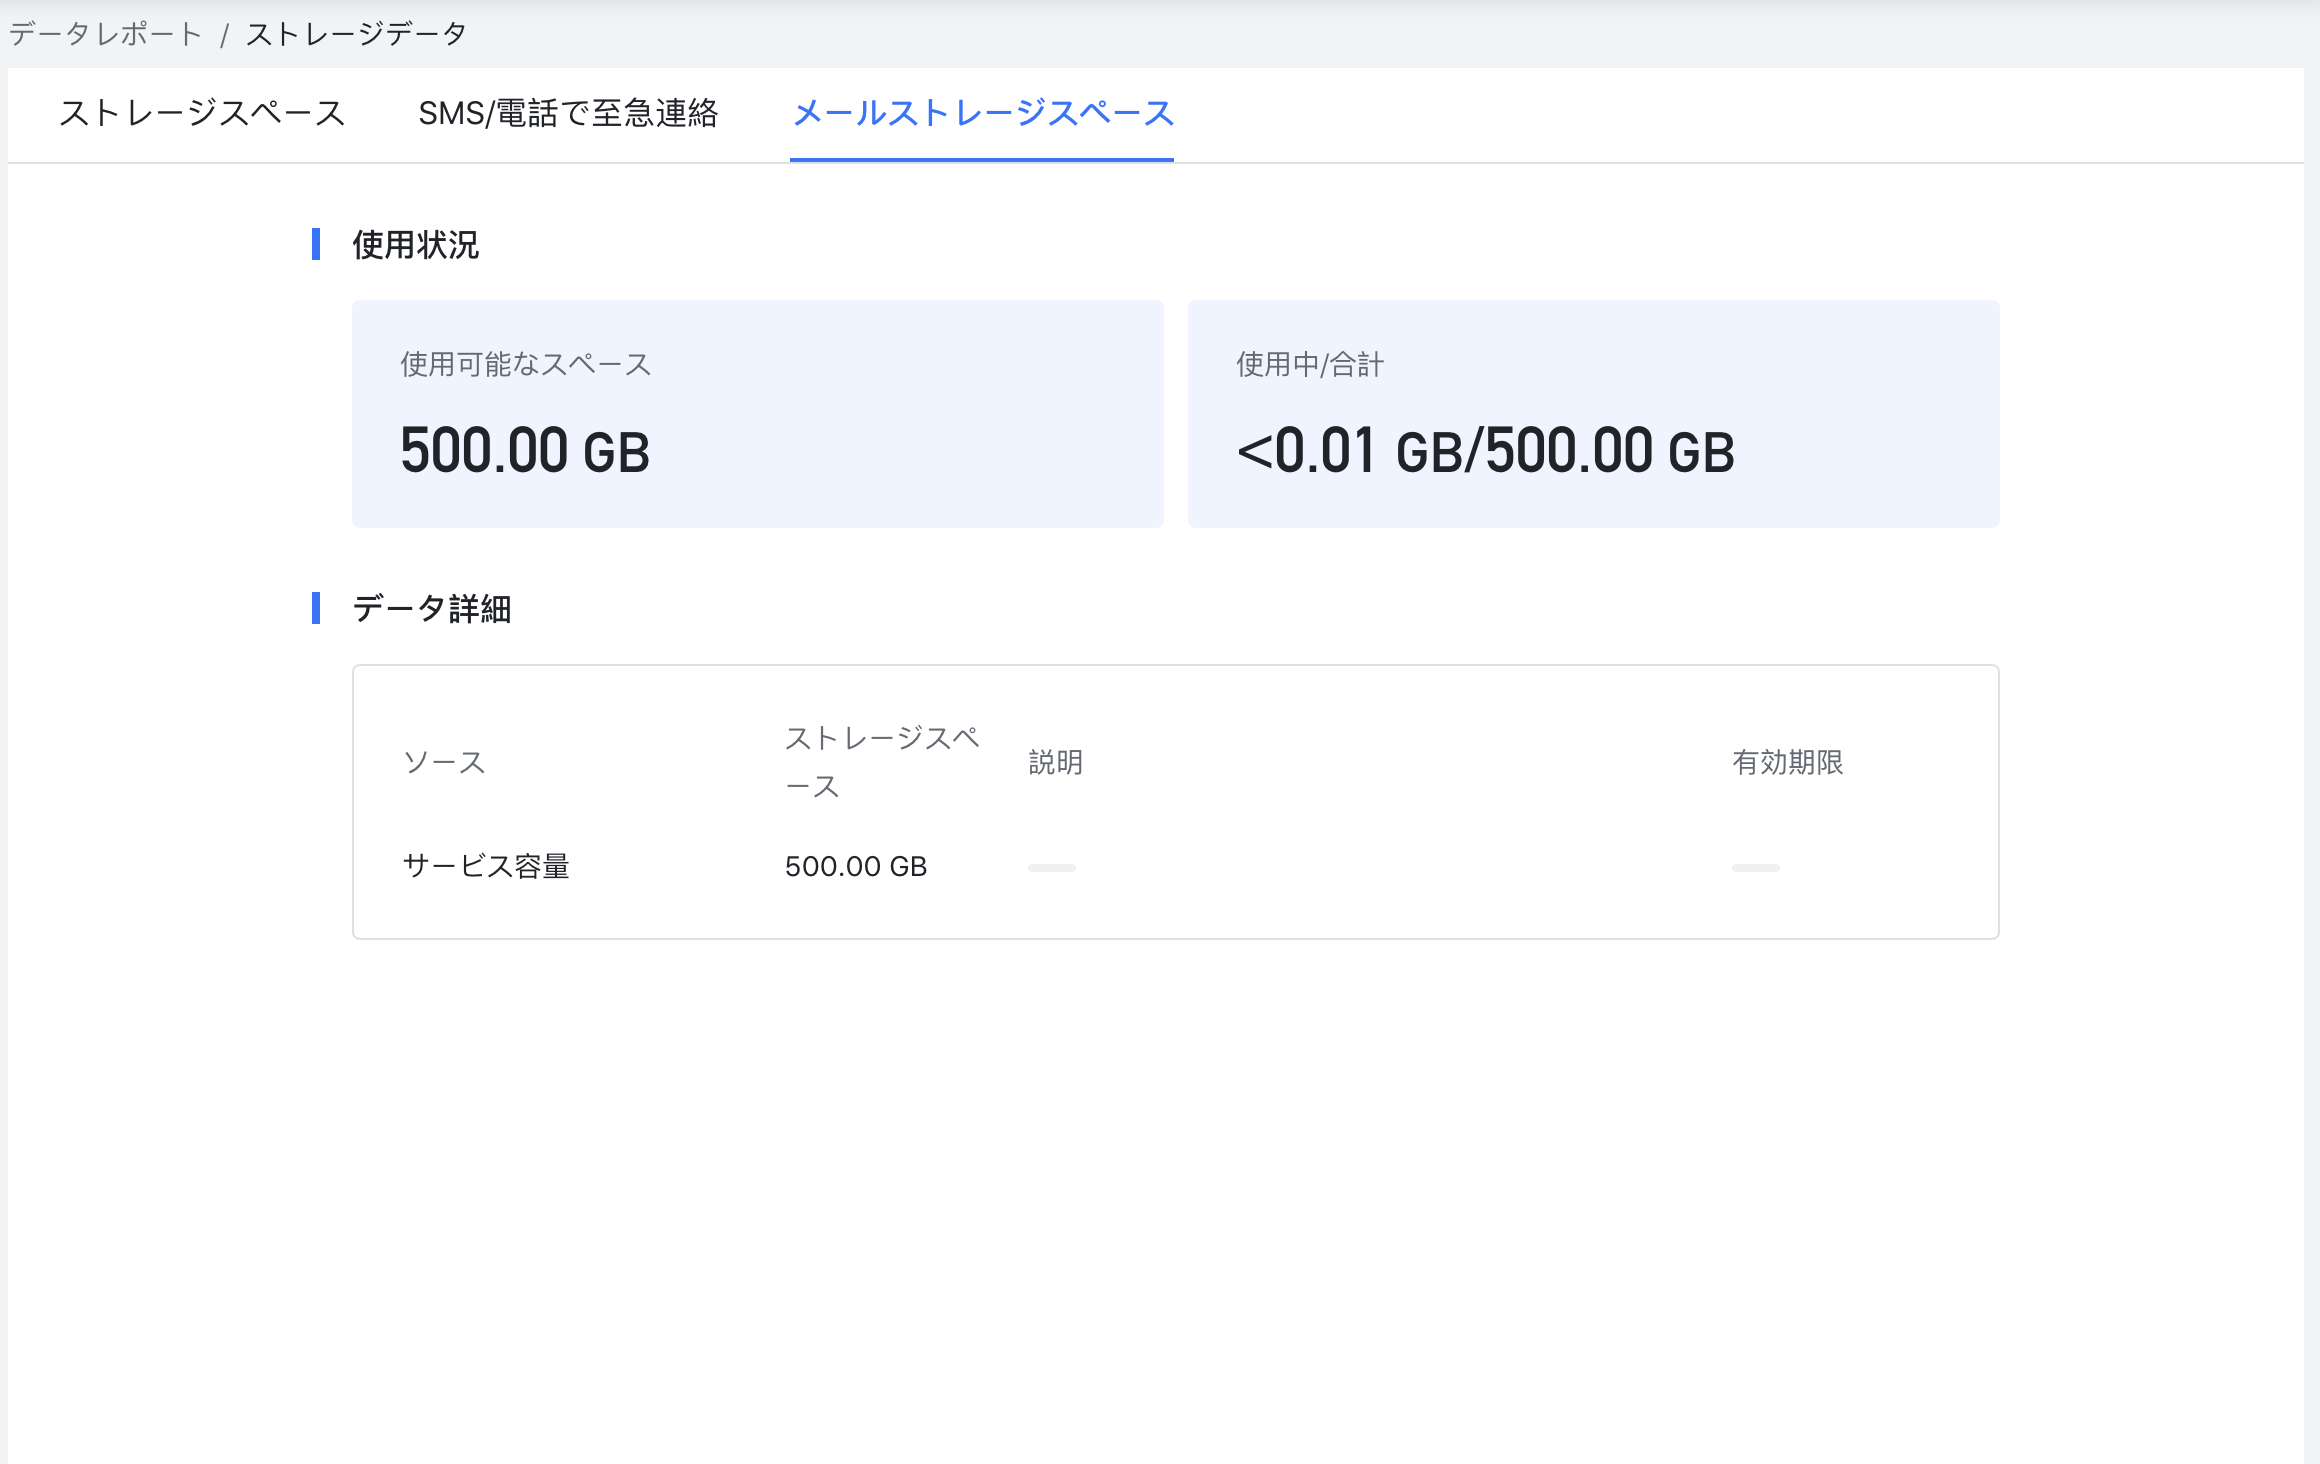Switch to SMS/電話で至急連絡 tab
Image resolution: width=2320 pixels, height=1464 pixels.
click(x=567, y=113)
